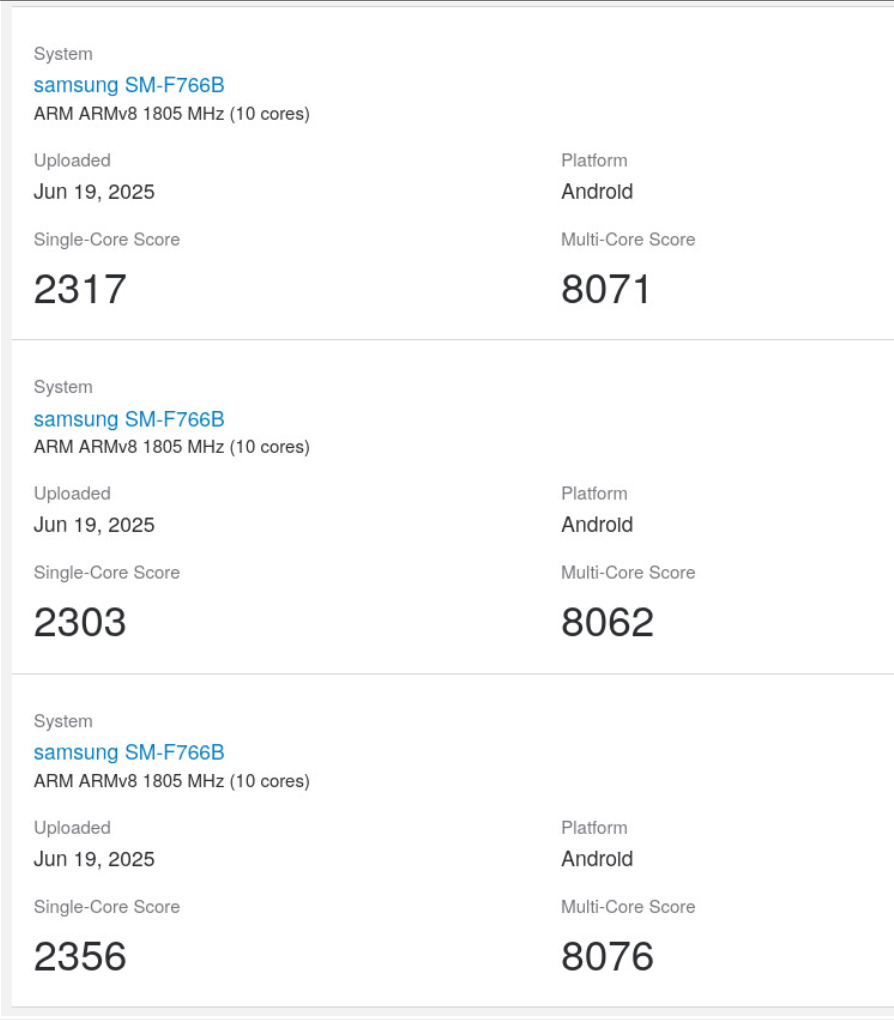Open the samsung SM-F766B link scoring 2317
The image size is (894, 1020).
[129, 85]
